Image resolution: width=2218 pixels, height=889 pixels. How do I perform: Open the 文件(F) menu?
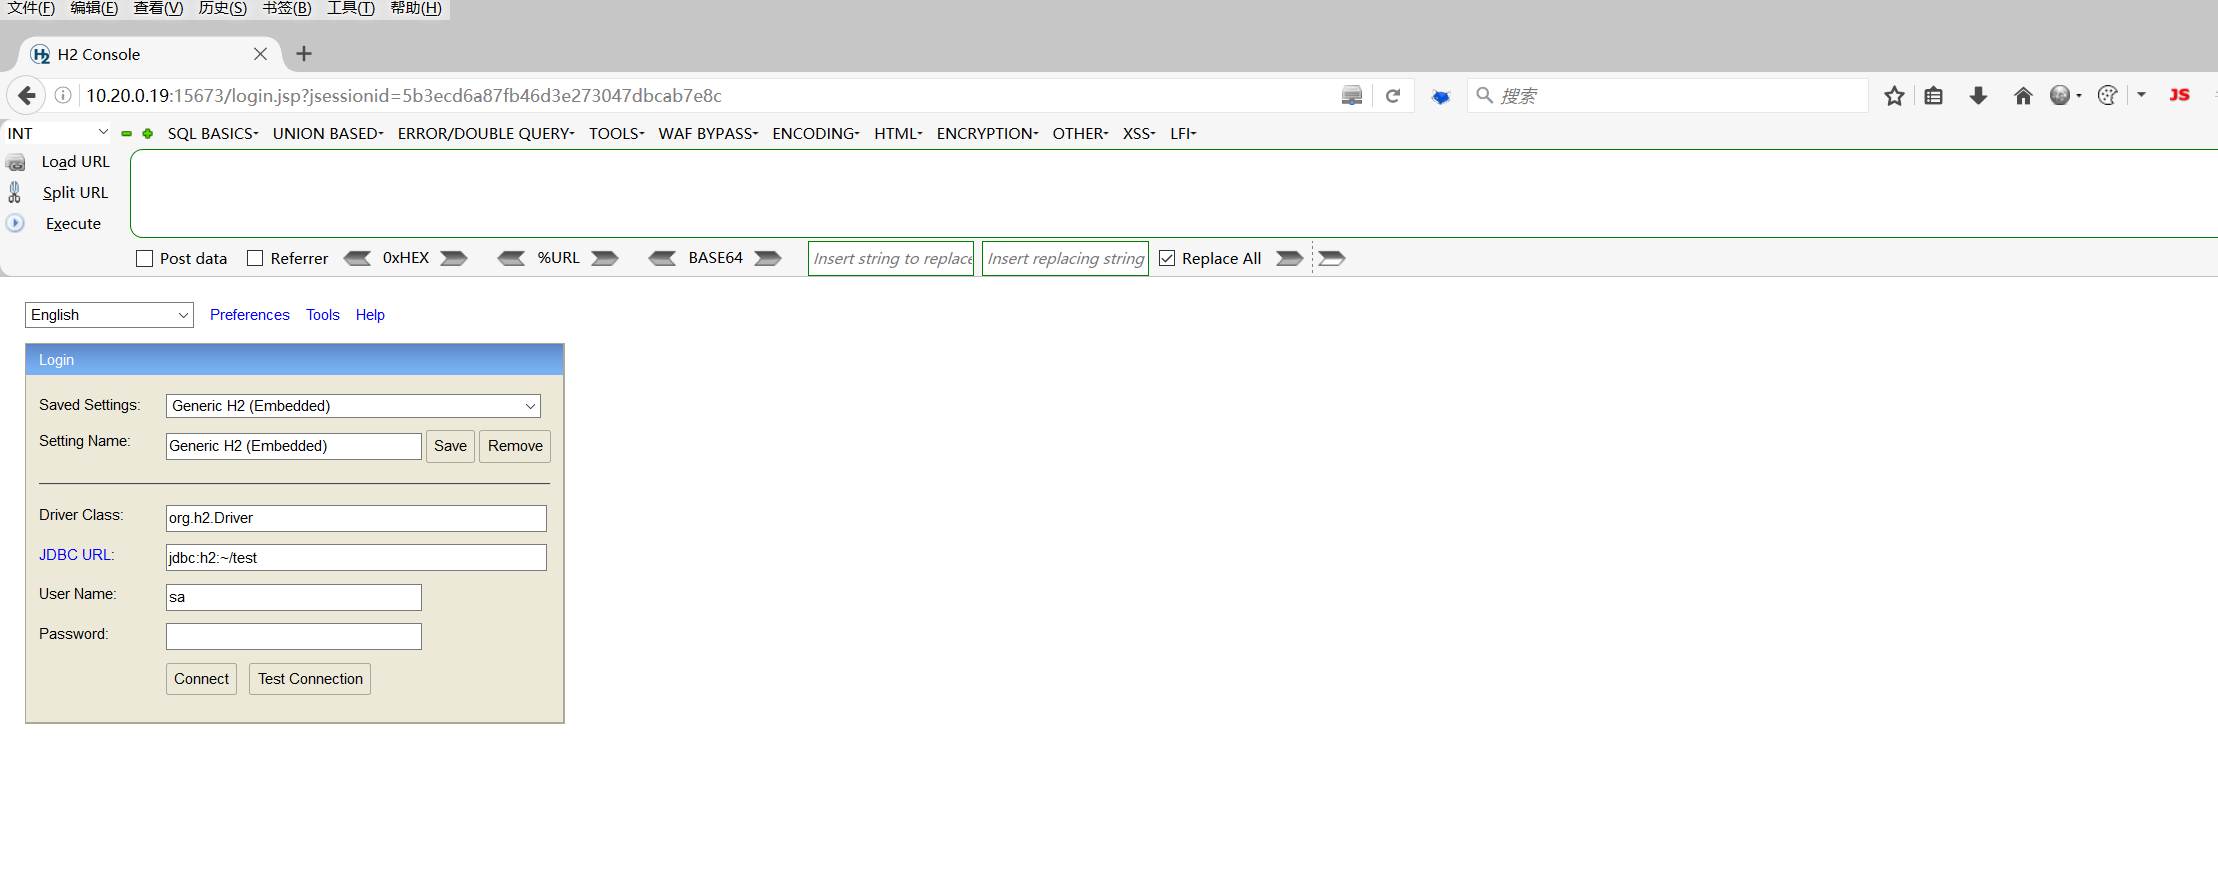click(x=31, y=8)
